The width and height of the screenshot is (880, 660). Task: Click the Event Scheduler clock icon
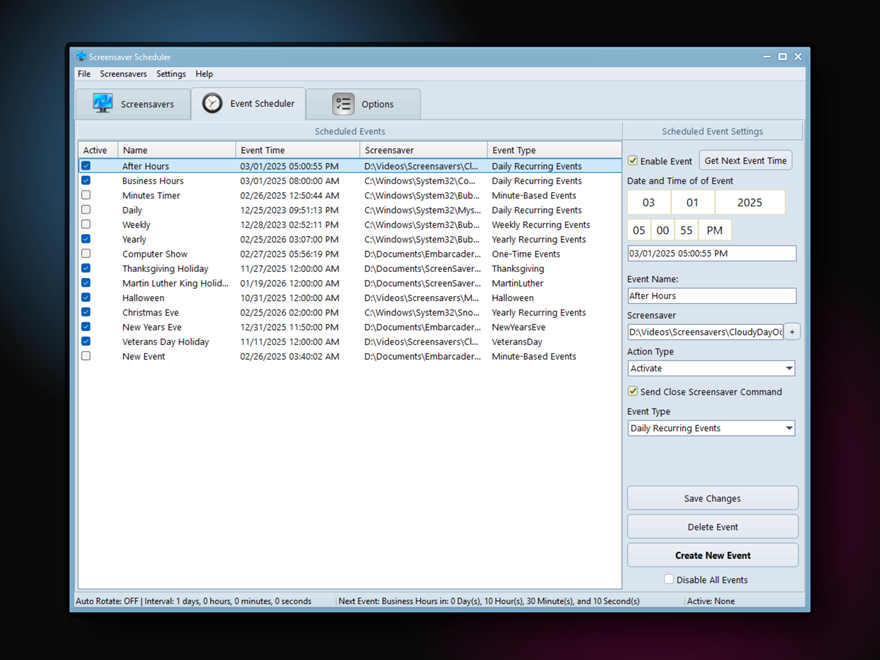[x=212, y=103]
